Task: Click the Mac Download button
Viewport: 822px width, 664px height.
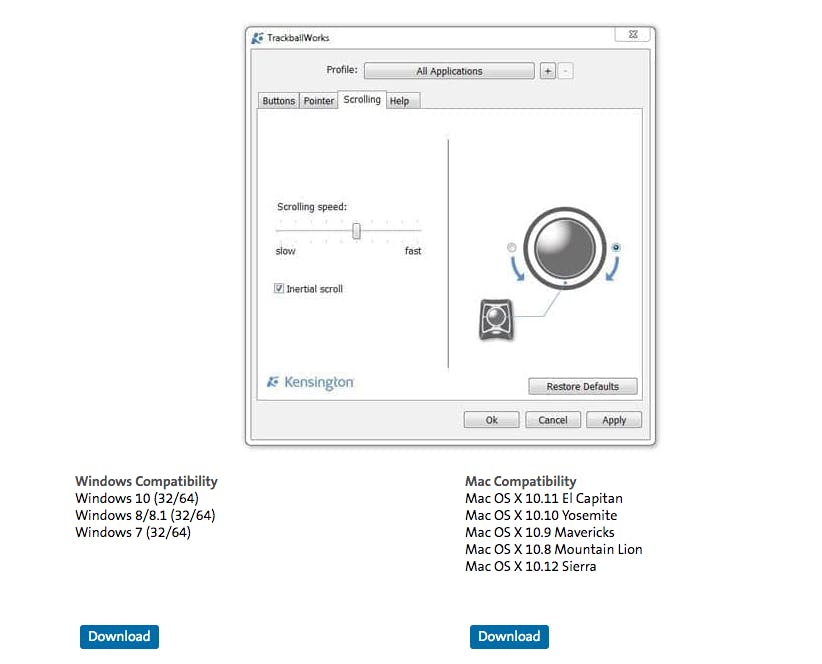Action: click(509, 636)
